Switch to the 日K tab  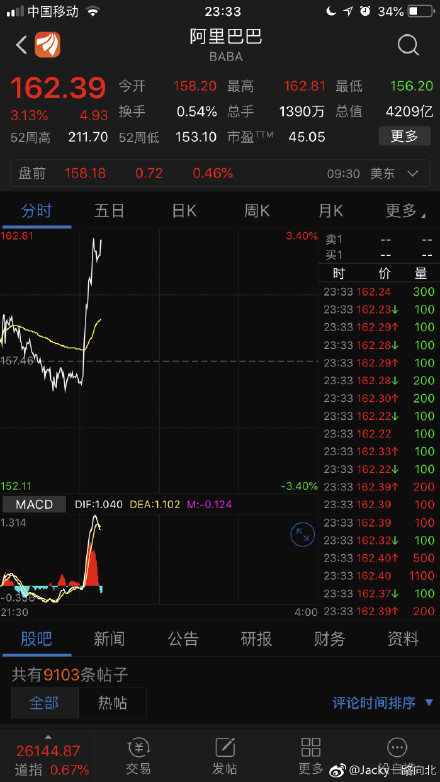pos(184,211)
